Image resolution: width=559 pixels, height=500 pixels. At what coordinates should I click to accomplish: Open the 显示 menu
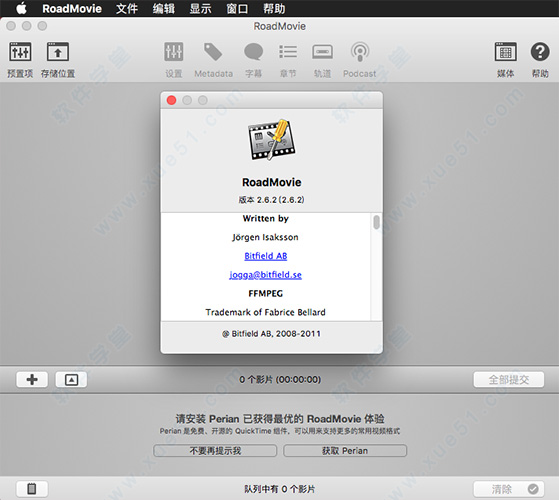(x=200, y=8)
